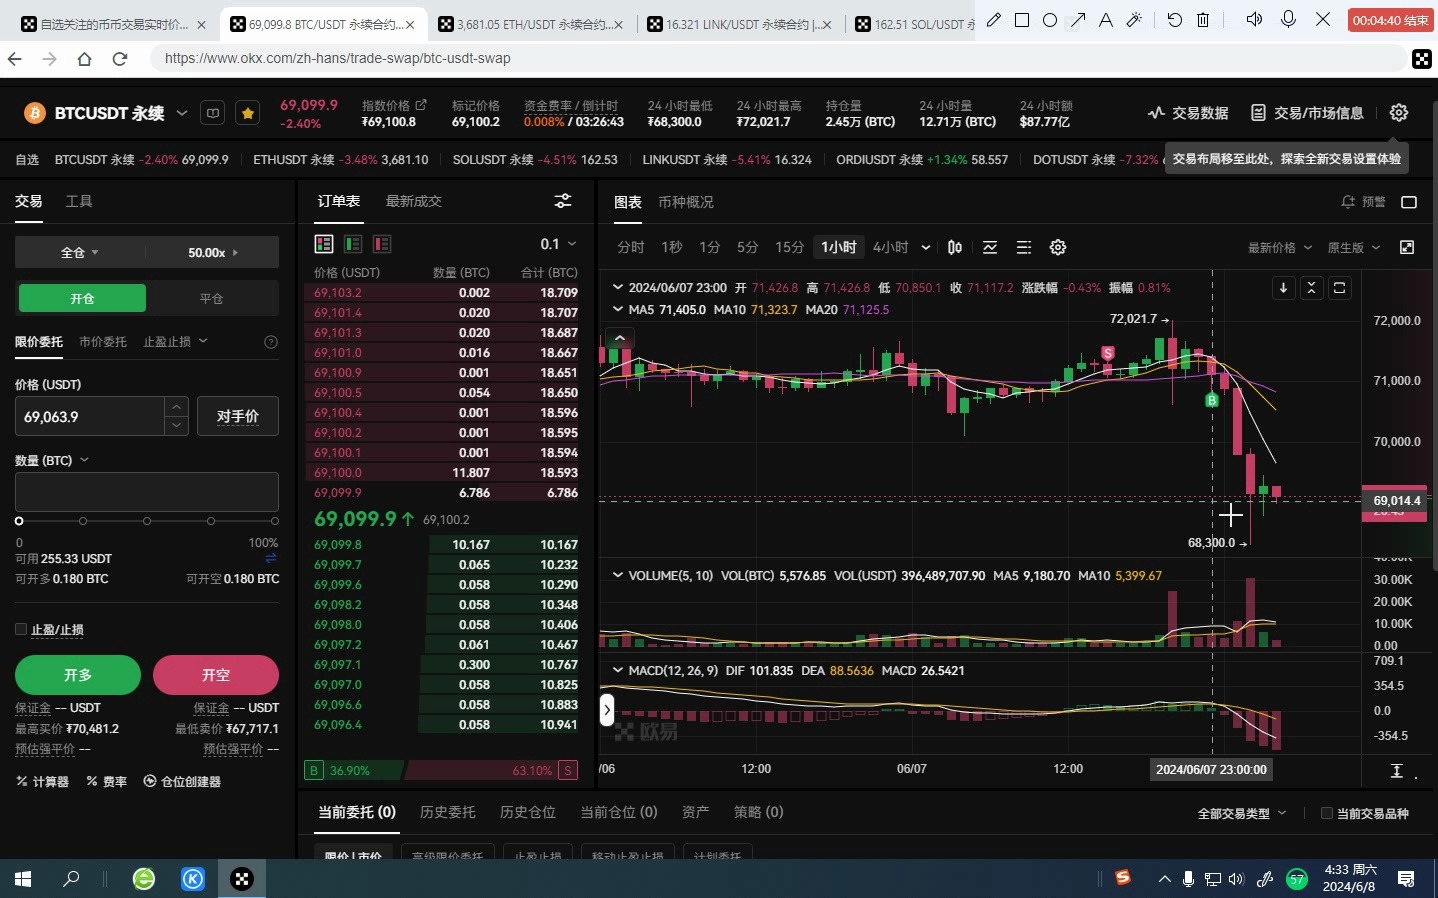Switch to 最新成交 tab
This screenshot has height=898, width=1438.
pyautogui.click(x=414, y=201)
